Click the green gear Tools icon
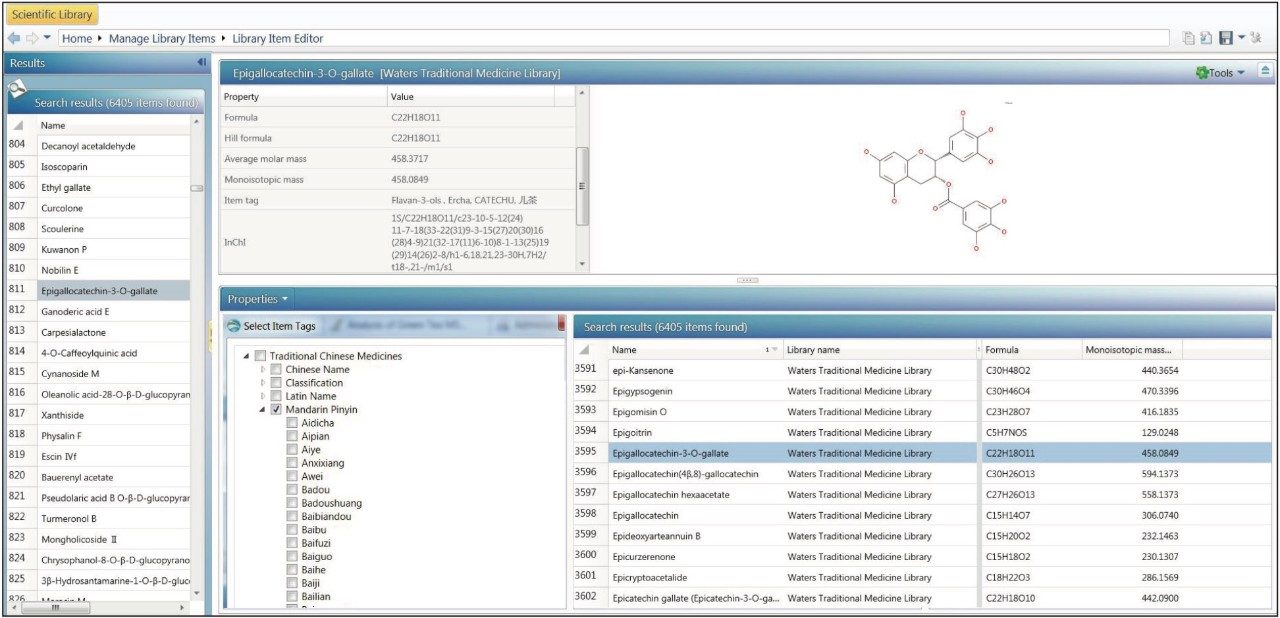This screenshot has width=1280, height=618. pos(1202,73)
